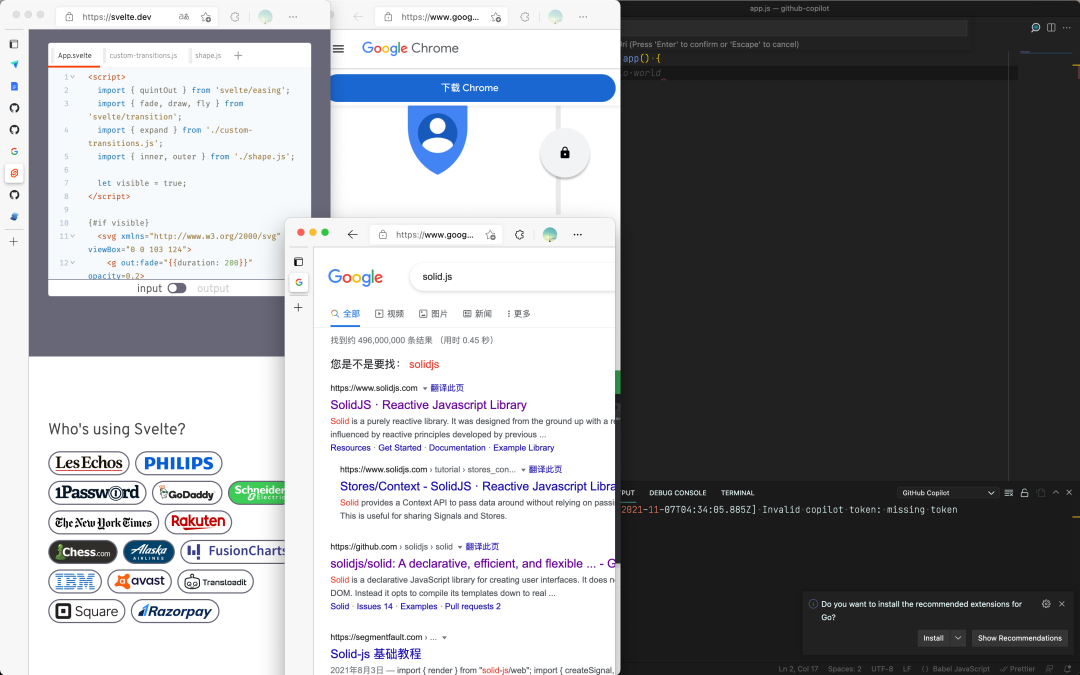Open extensions icon in Google search window toolbar
1080x675 pixels.
(x=519, y=235)
